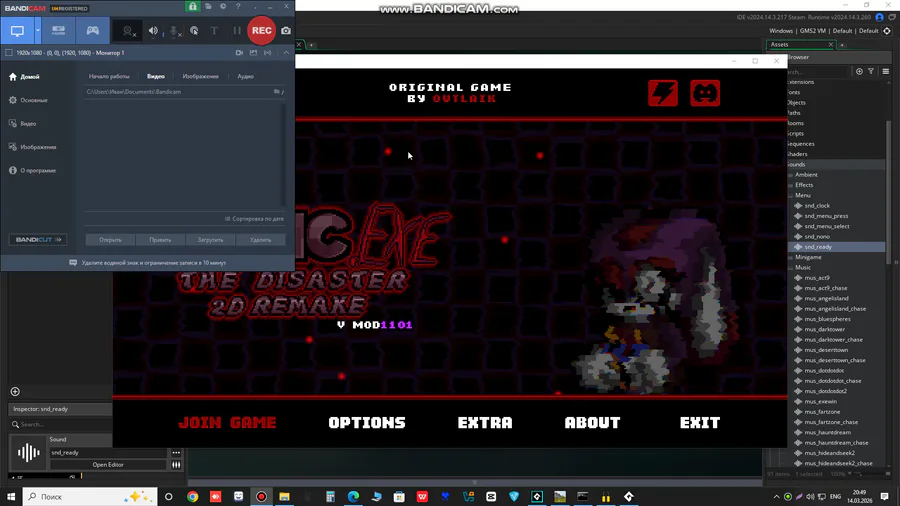Click add asset plus icon in asset browser
The height and width of the screenshot is (506, 900).
859,72
